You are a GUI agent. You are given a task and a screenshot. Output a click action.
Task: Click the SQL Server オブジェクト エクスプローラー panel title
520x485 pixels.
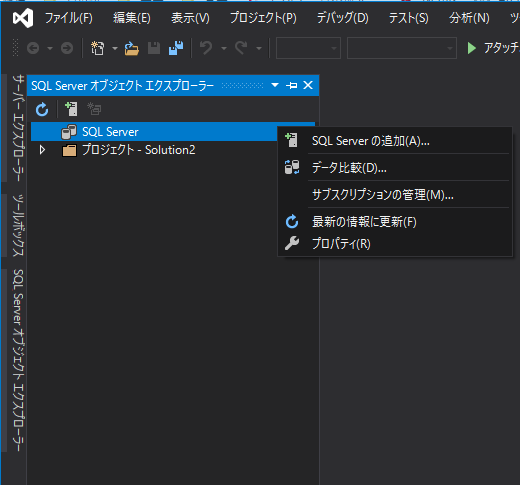pos(122,86)
